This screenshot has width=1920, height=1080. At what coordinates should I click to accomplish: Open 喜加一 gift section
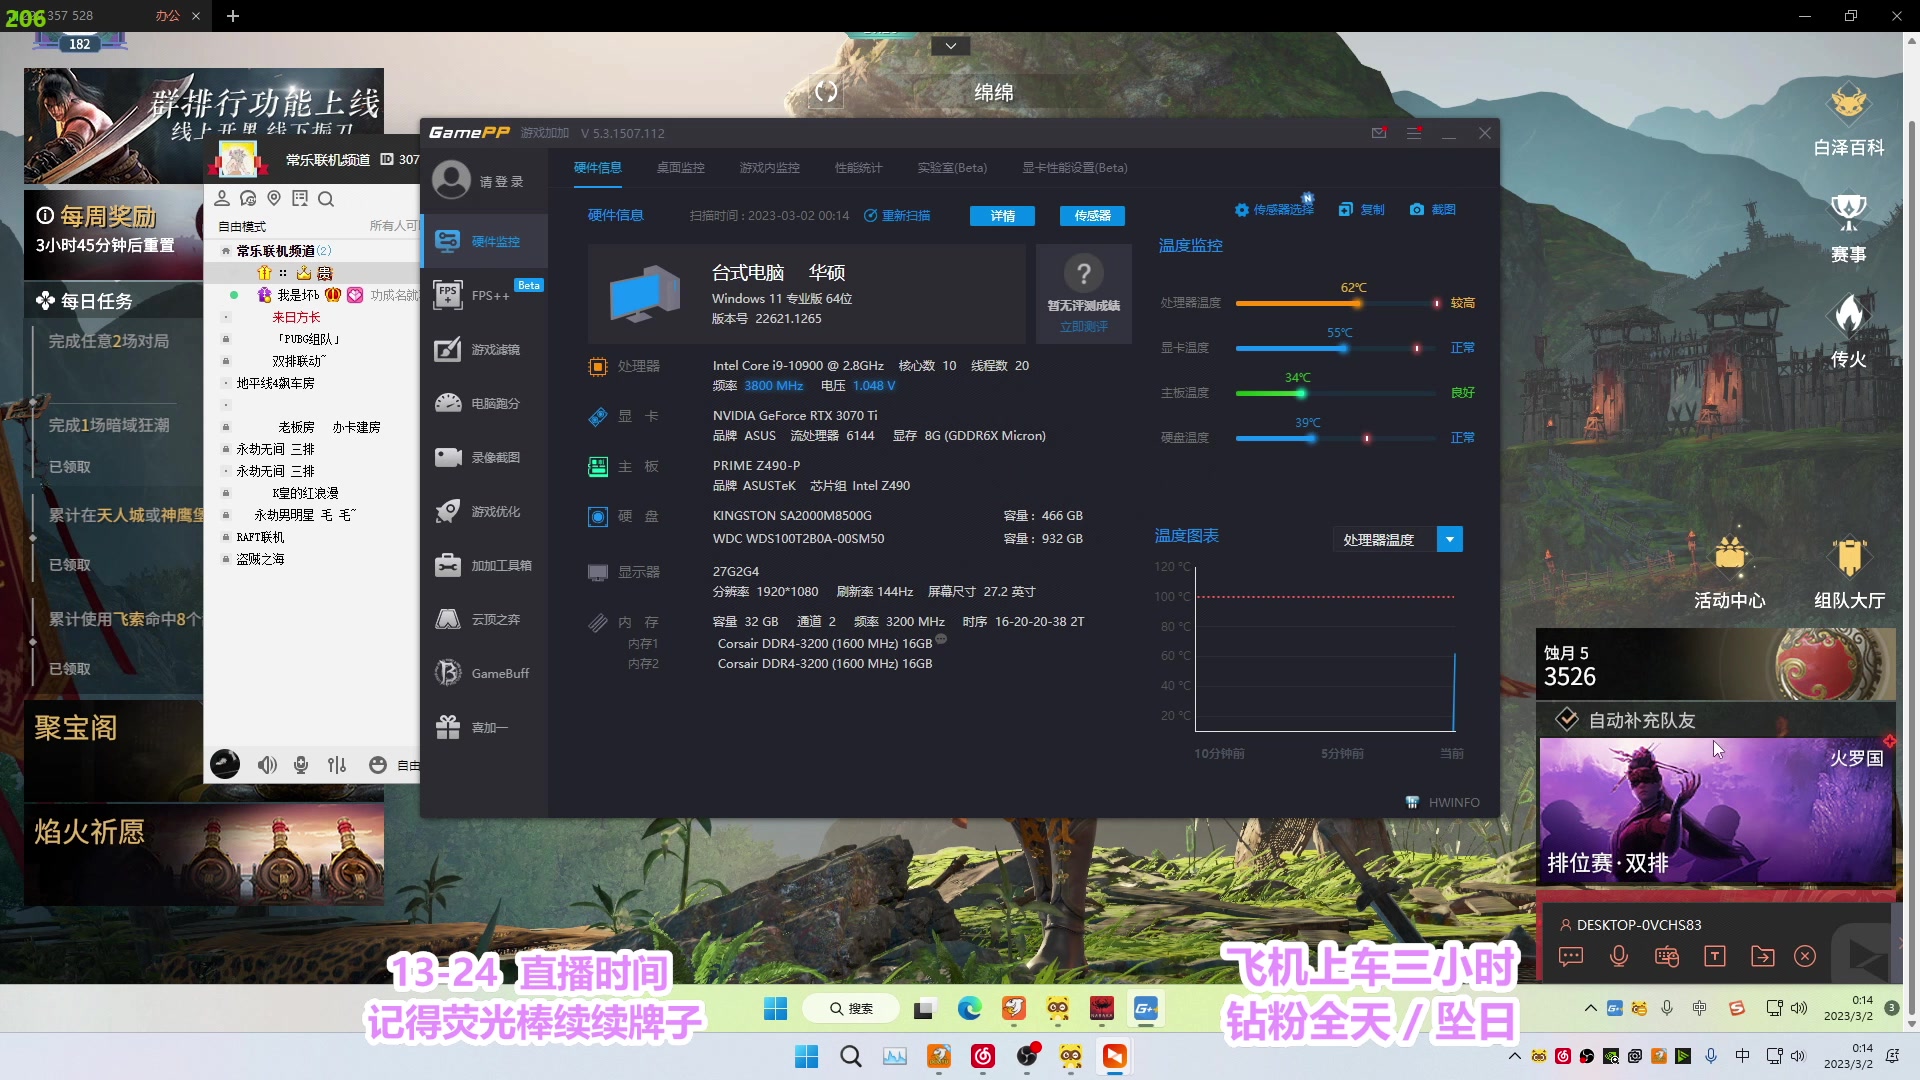click(484, 727)
